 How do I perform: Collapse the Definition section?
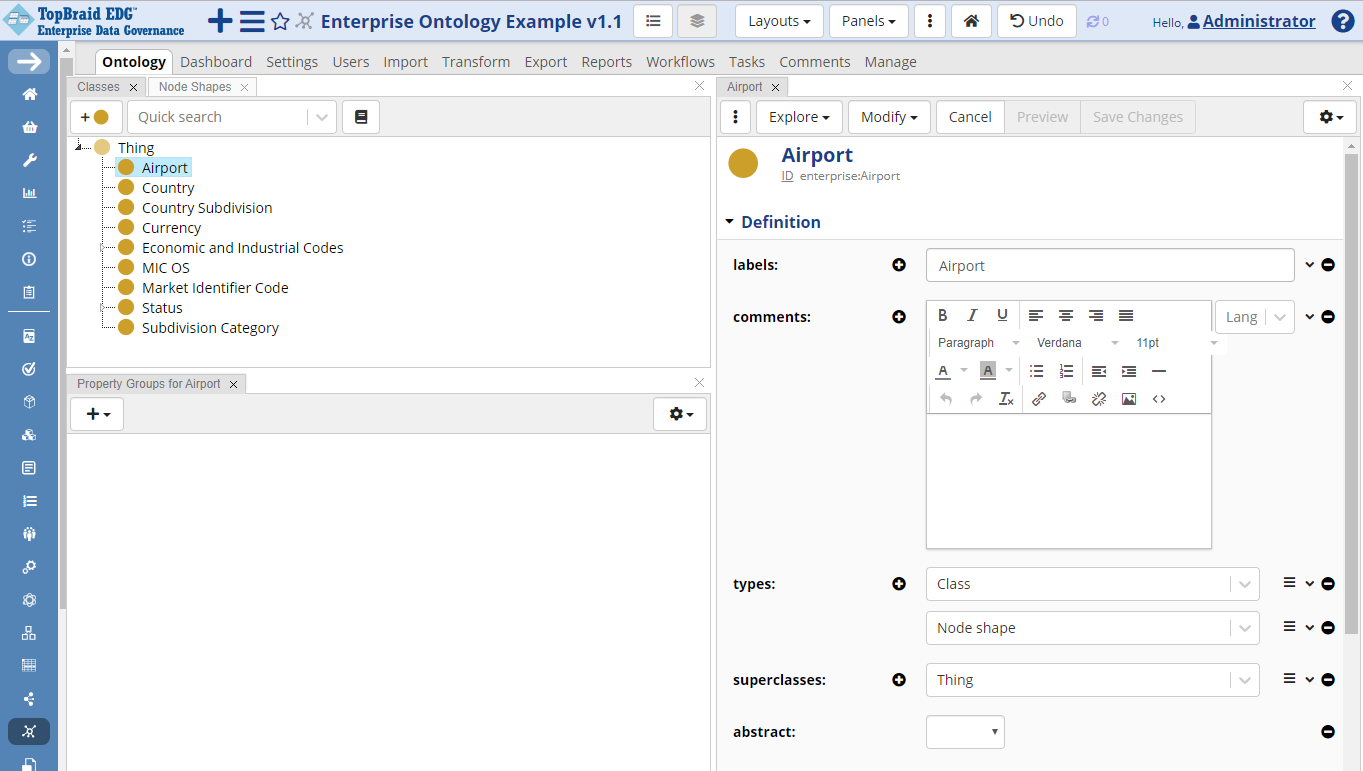click(x=729, y=222)
